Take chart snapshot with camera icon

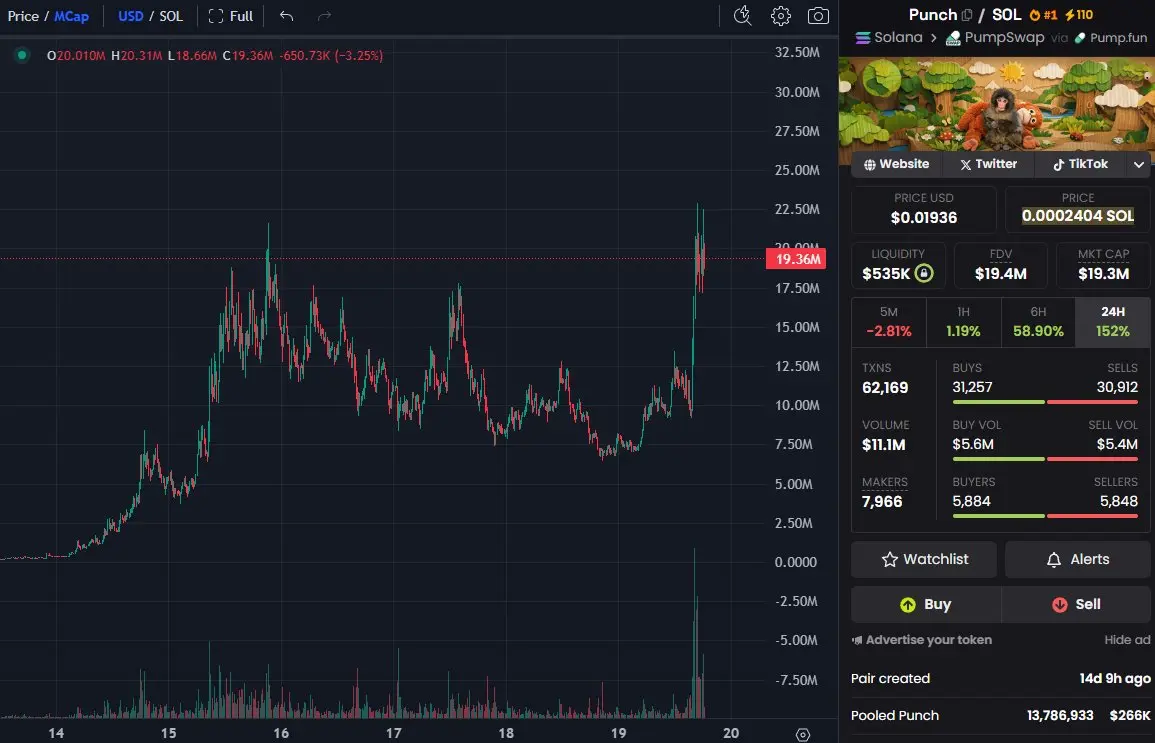click(818, 15)
